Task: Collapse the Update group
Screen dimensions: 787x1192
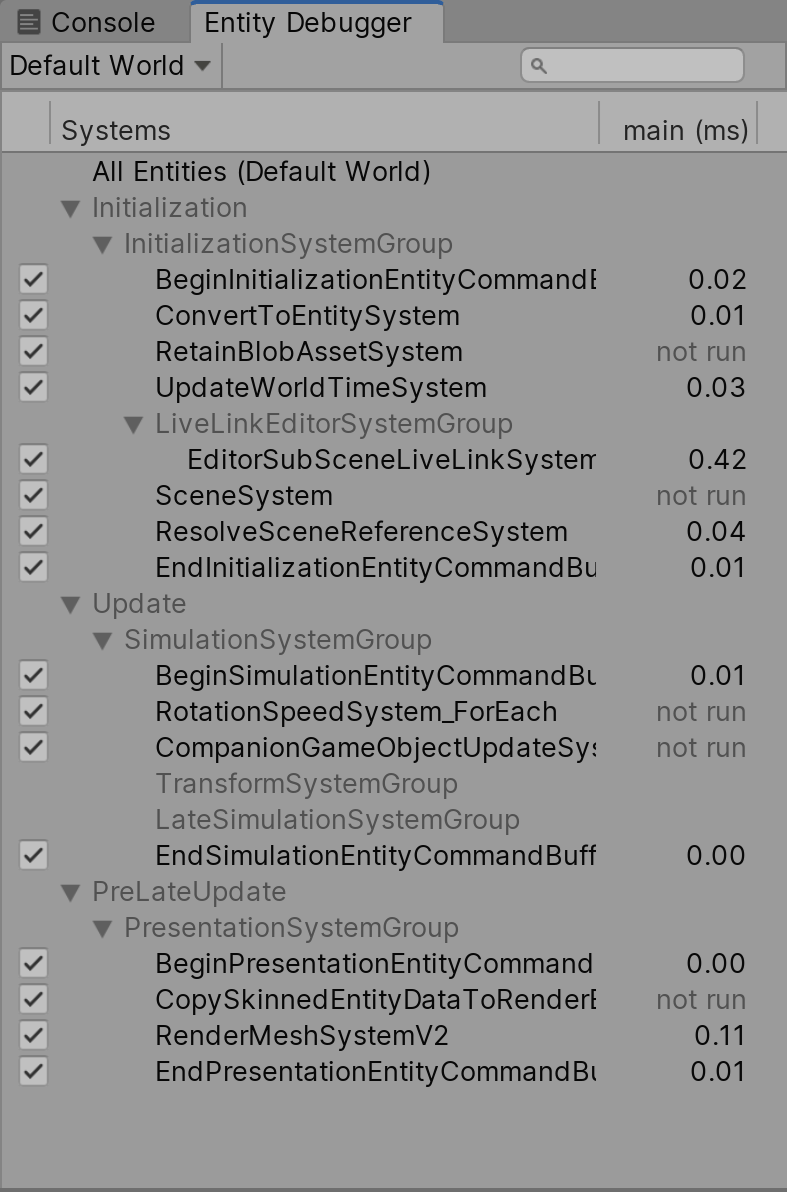Action: [69, 603]
